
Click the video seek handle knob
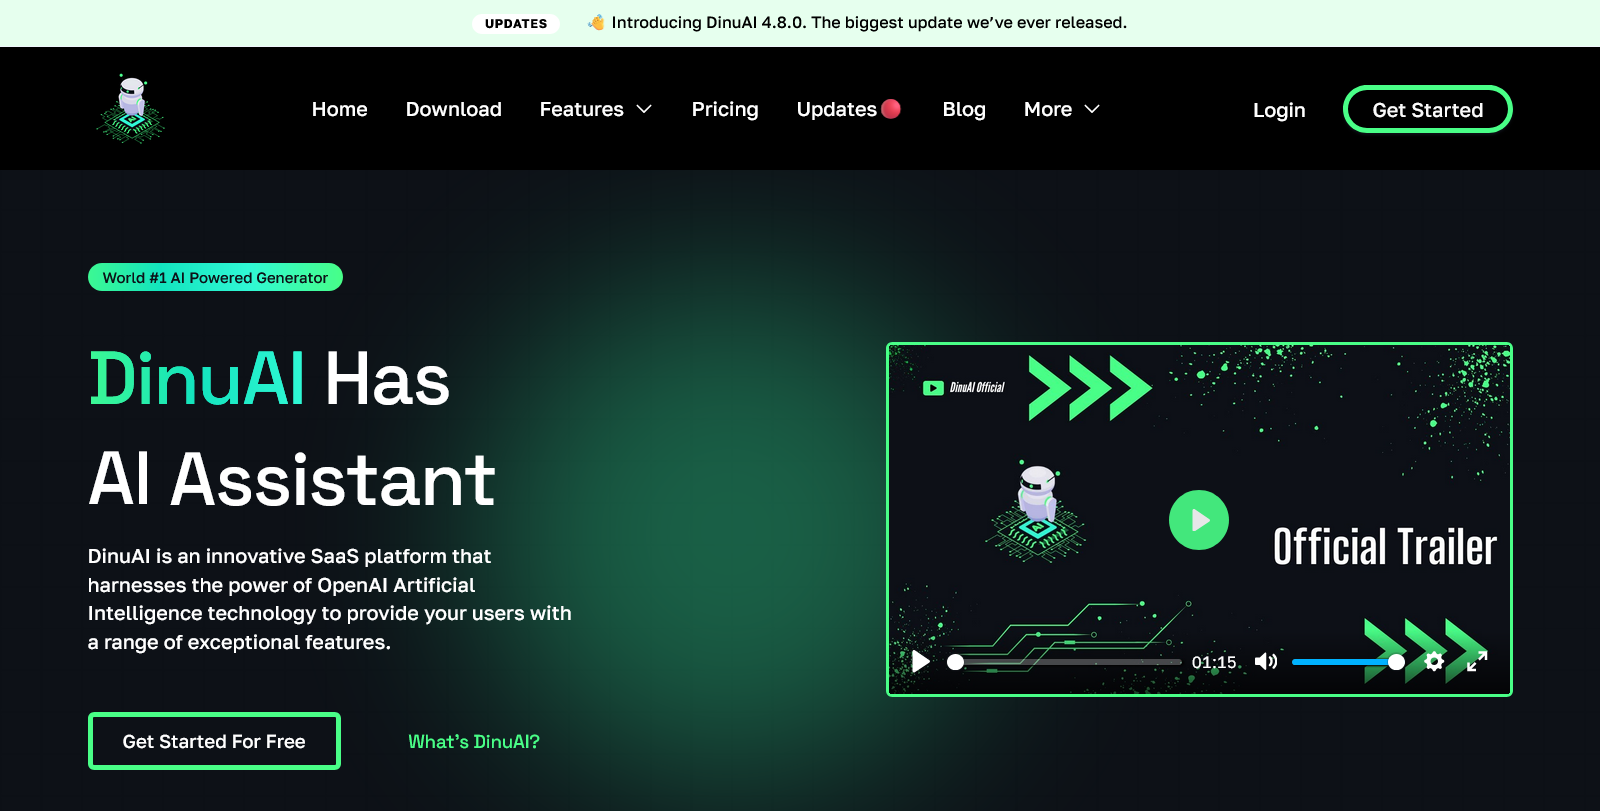[955, 662]
